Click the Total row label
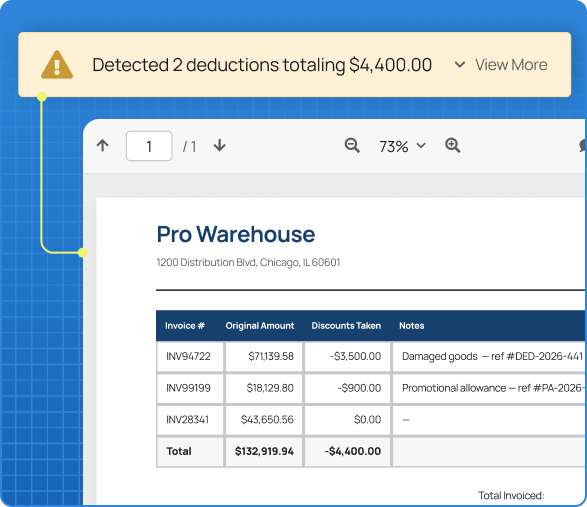This screenshot has height=507, width=587. click(179, 451)
